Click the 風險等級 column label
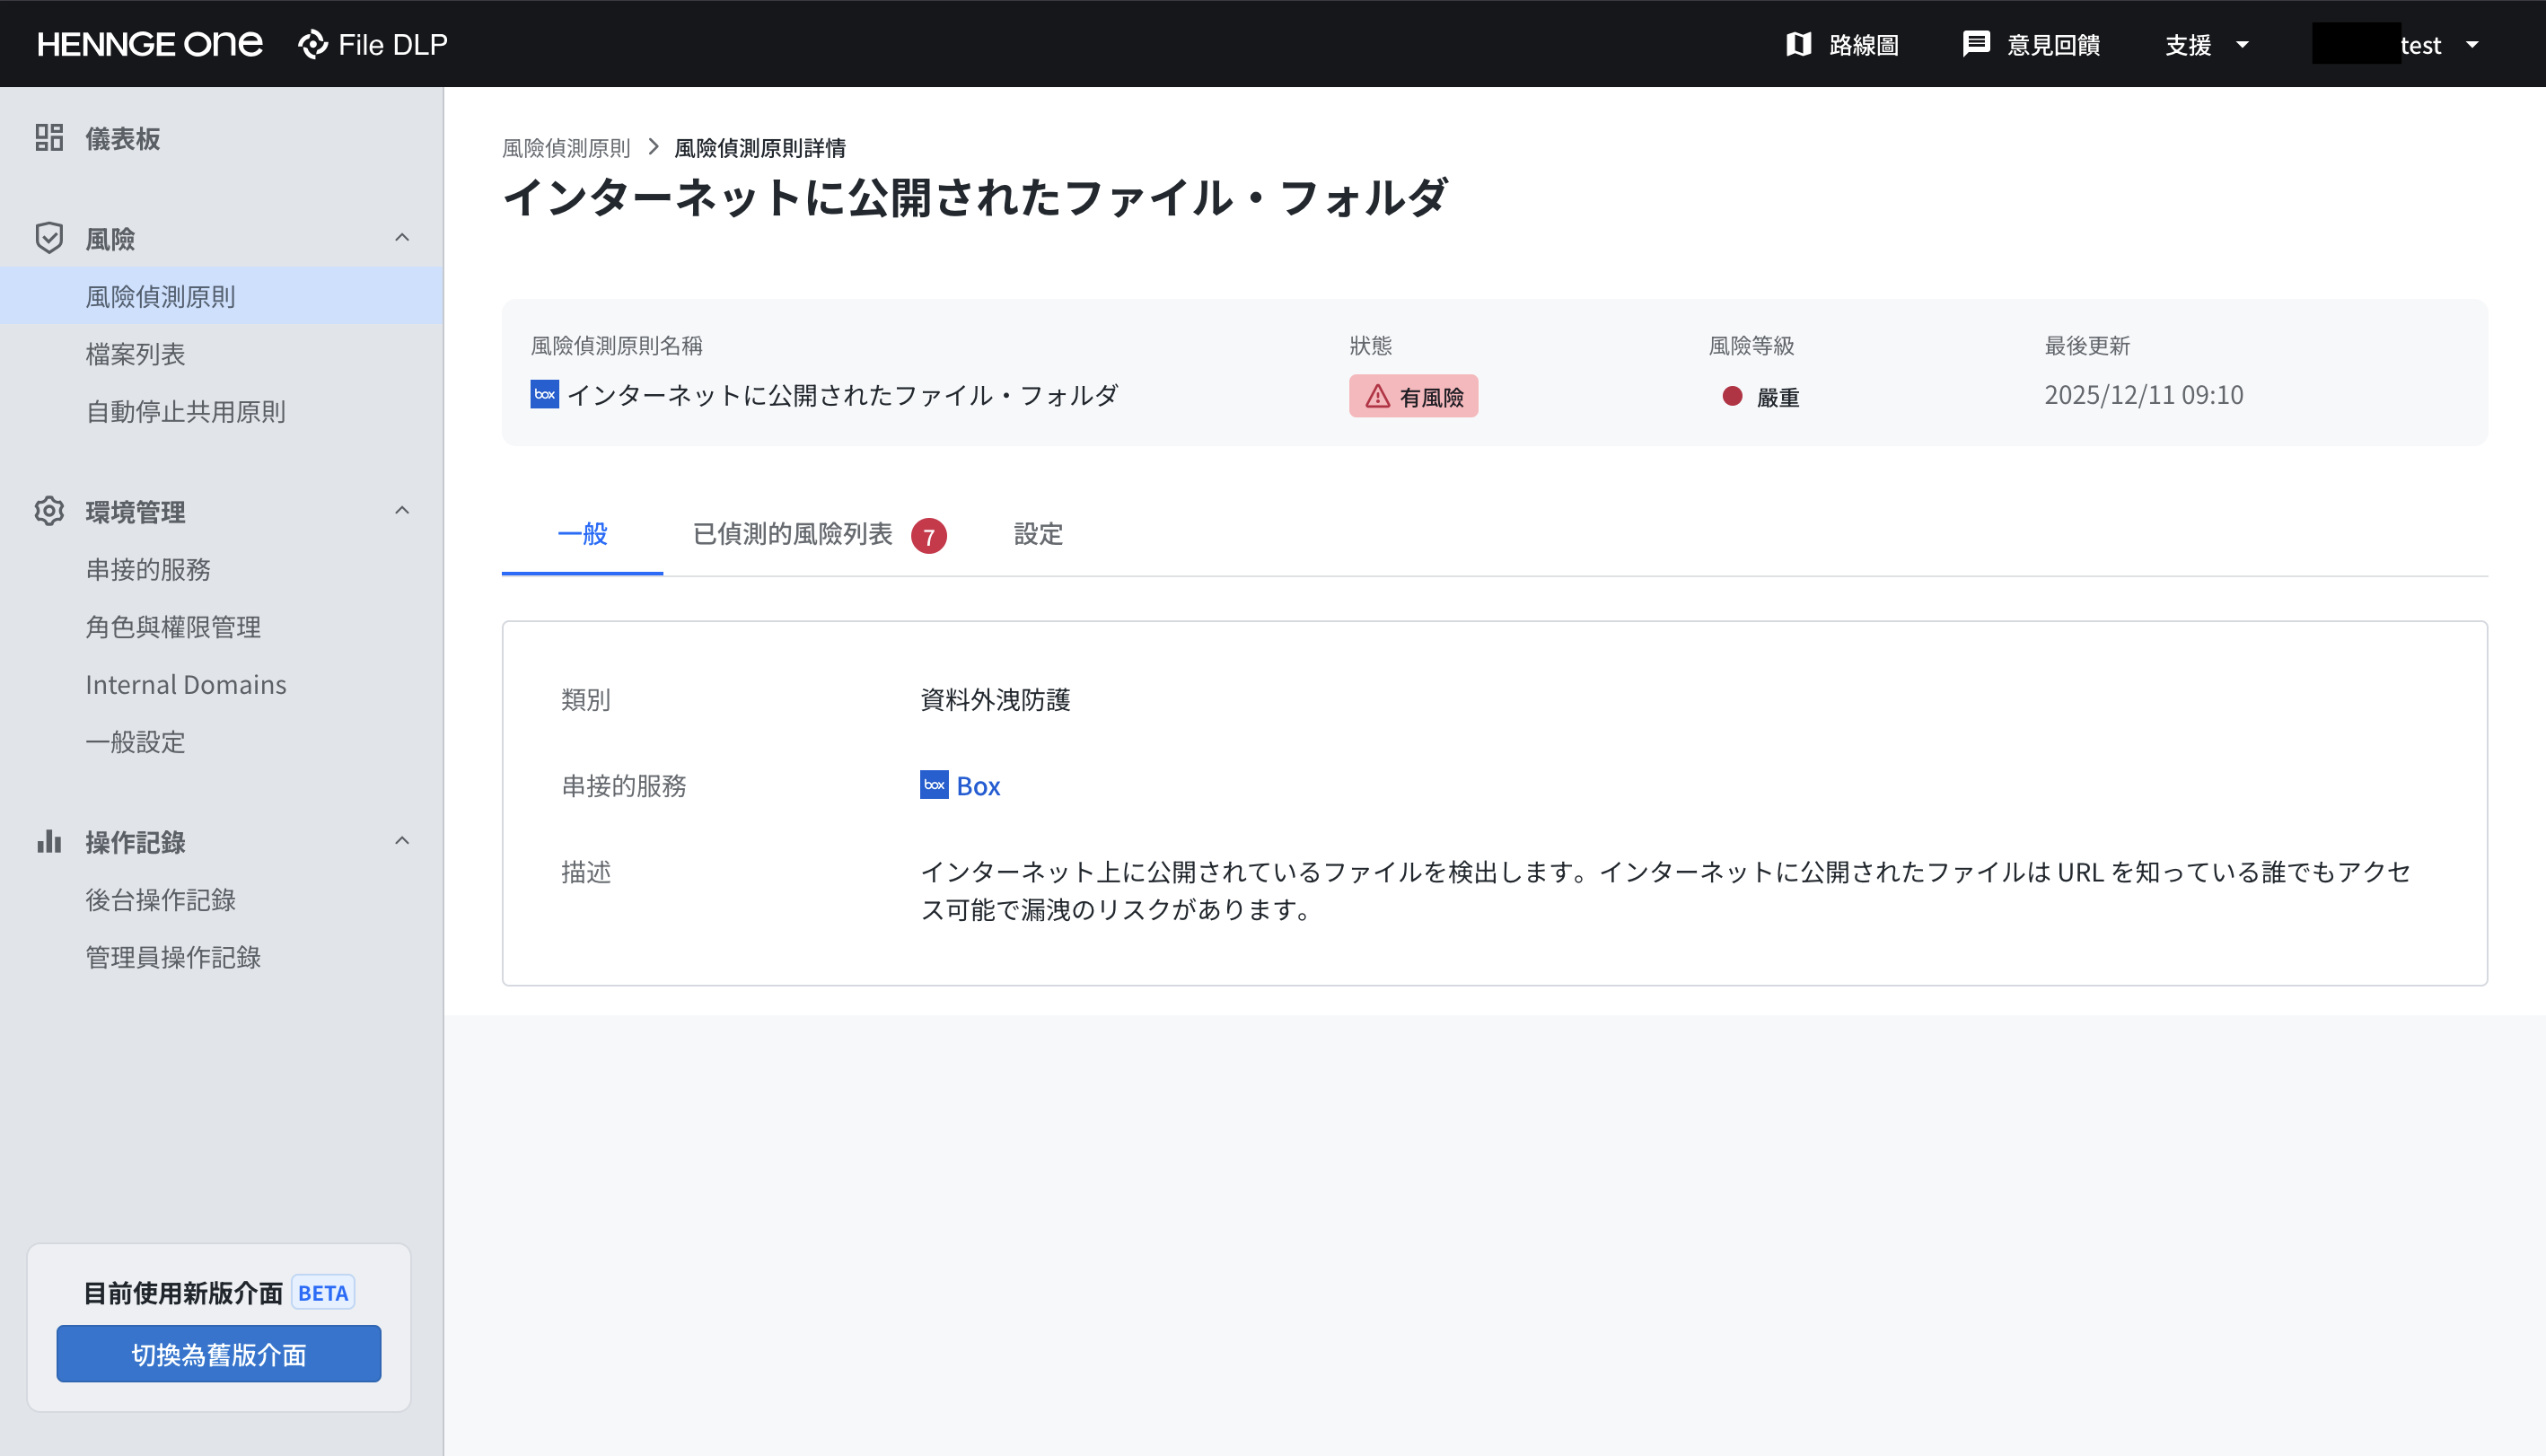2546x1456 pixels. point(1751,346)
